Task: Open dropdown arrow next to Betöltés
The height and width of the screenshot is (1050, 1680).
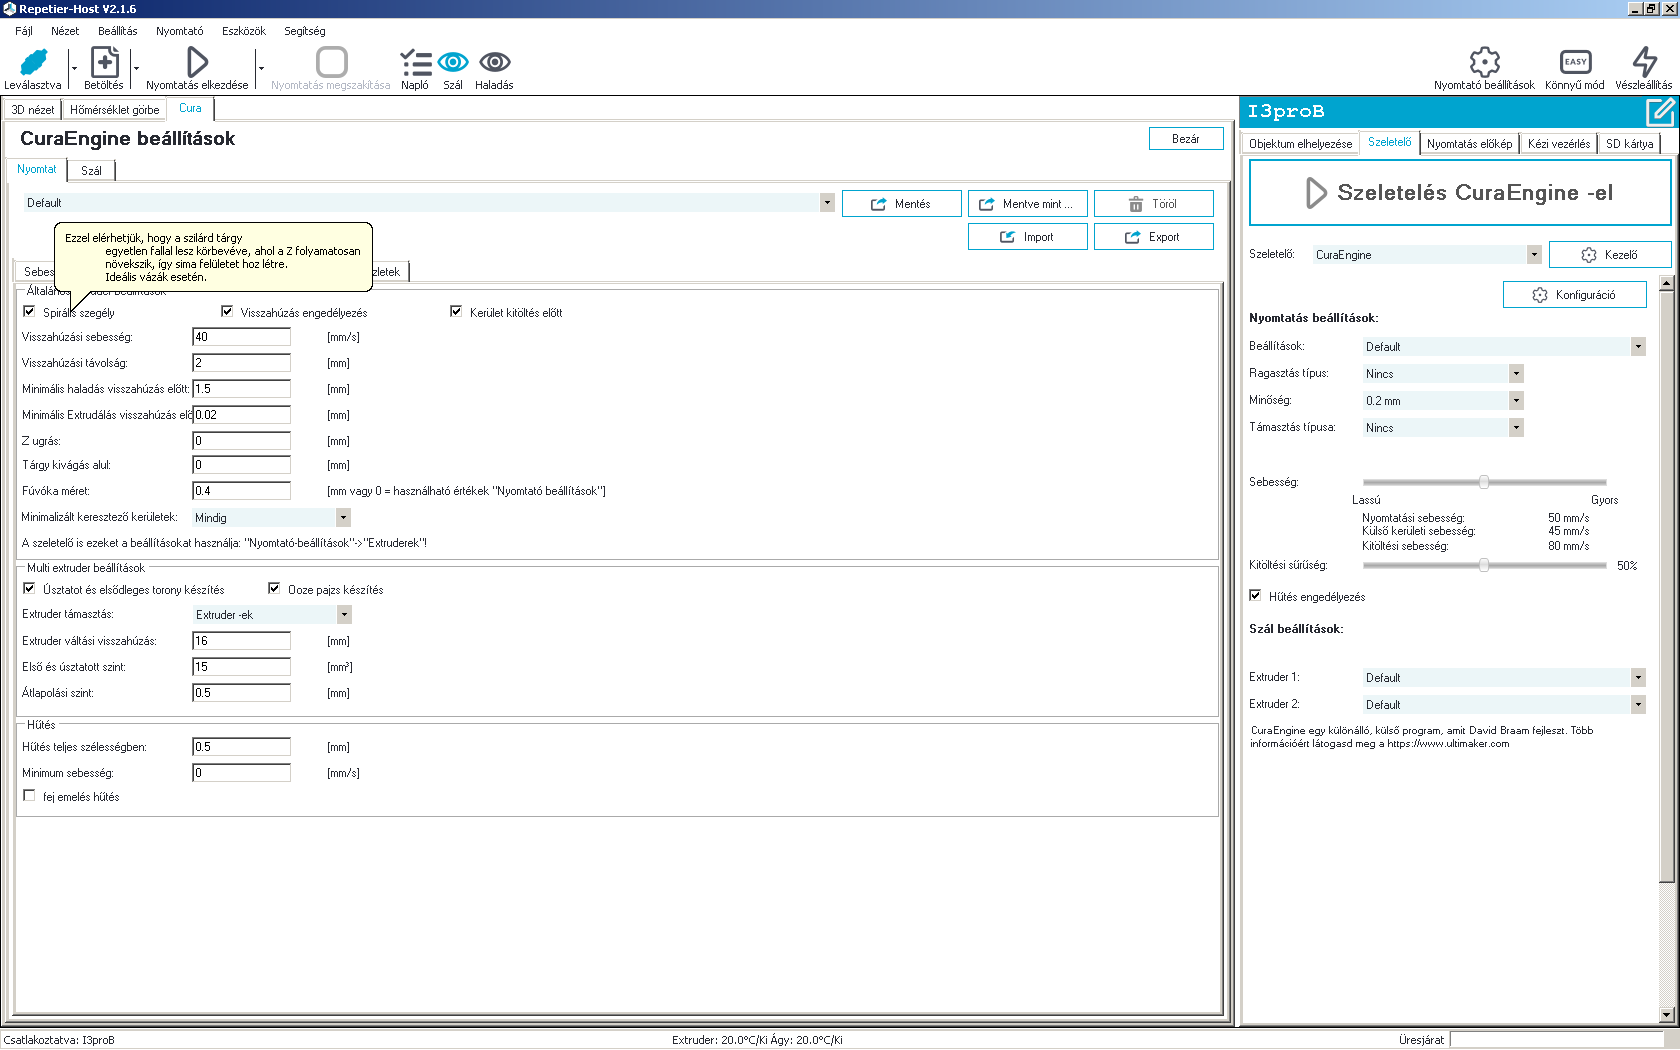Action: 136,69
